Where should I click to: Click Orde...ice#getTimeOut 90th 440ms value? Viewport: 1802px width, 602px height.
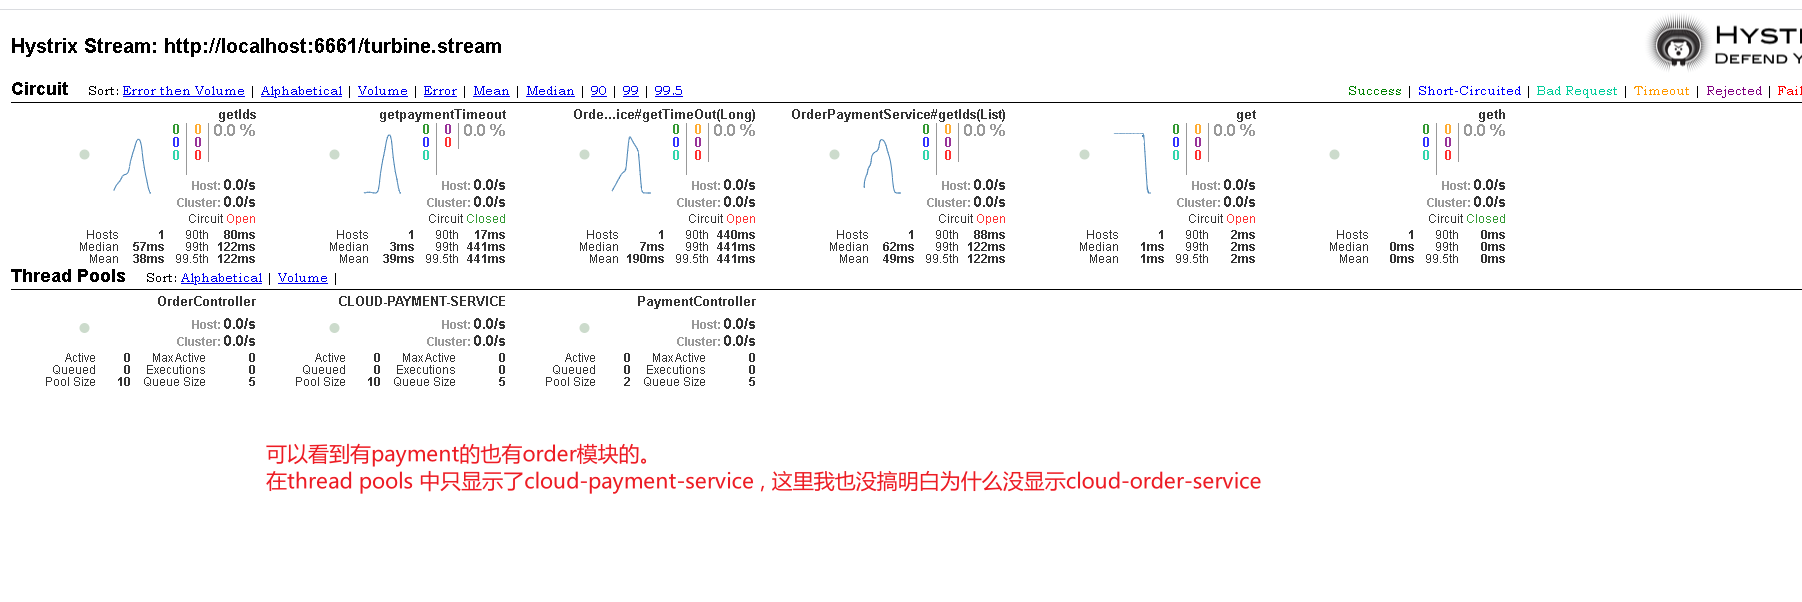(736, 235)
